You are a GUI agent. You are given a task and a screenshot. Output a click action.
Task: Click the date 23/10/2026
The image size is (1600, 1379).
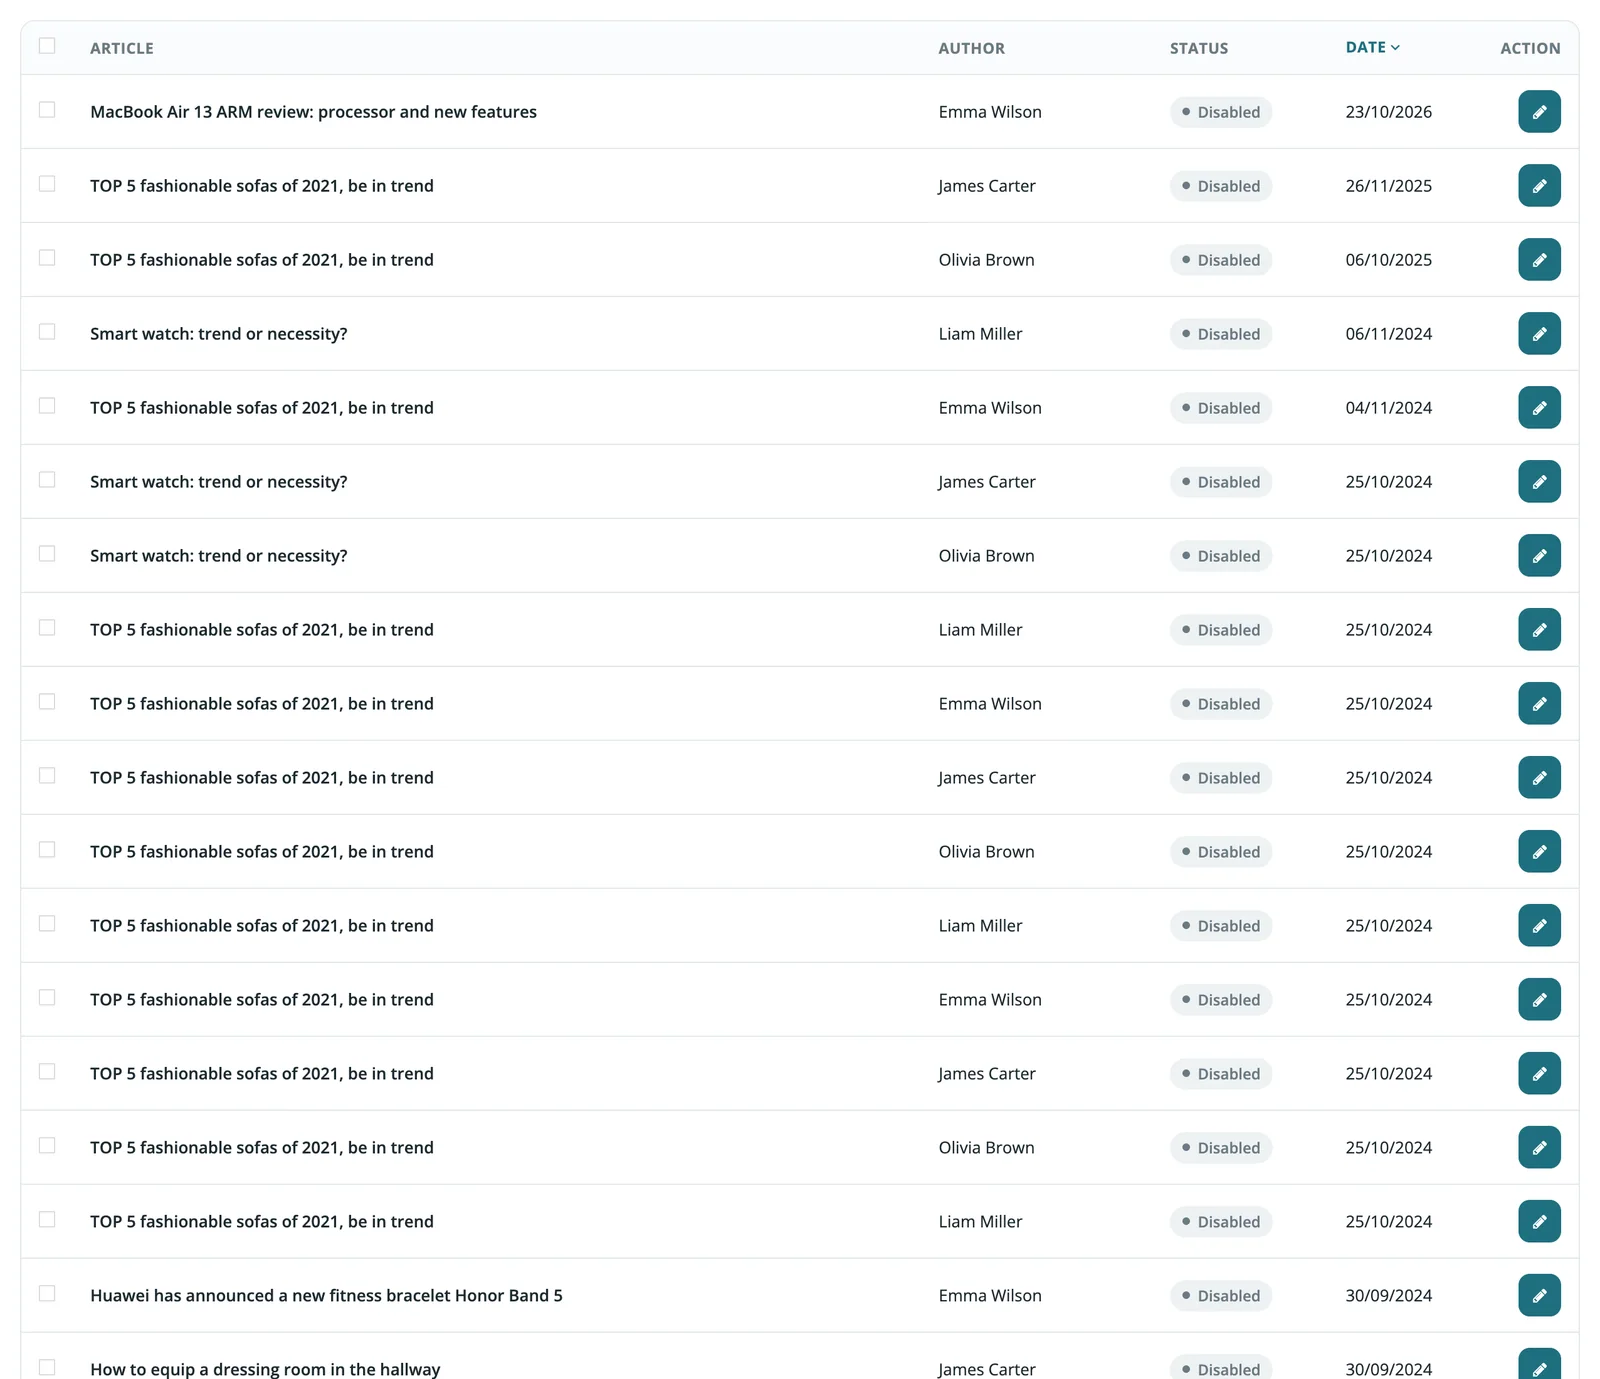tap(1388, 112)
